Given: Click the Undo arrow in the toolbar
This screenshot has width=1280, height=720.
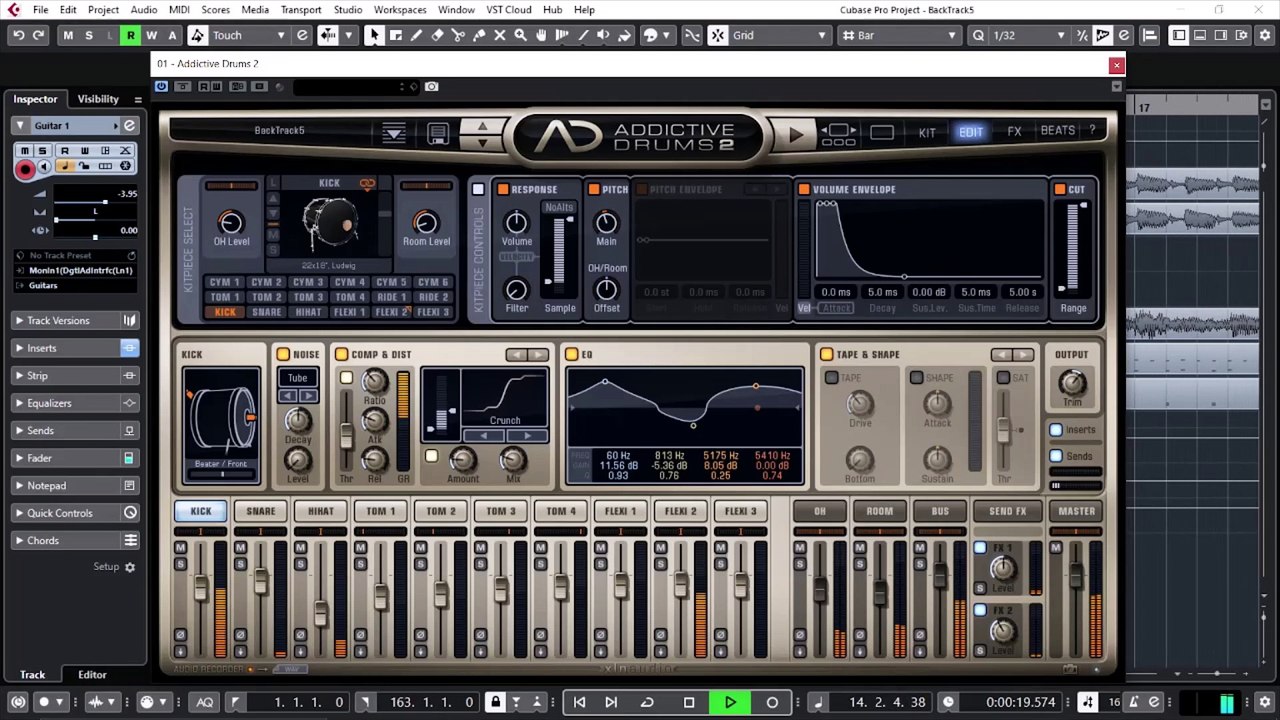Looking at the screenshot, I should 18,35.
